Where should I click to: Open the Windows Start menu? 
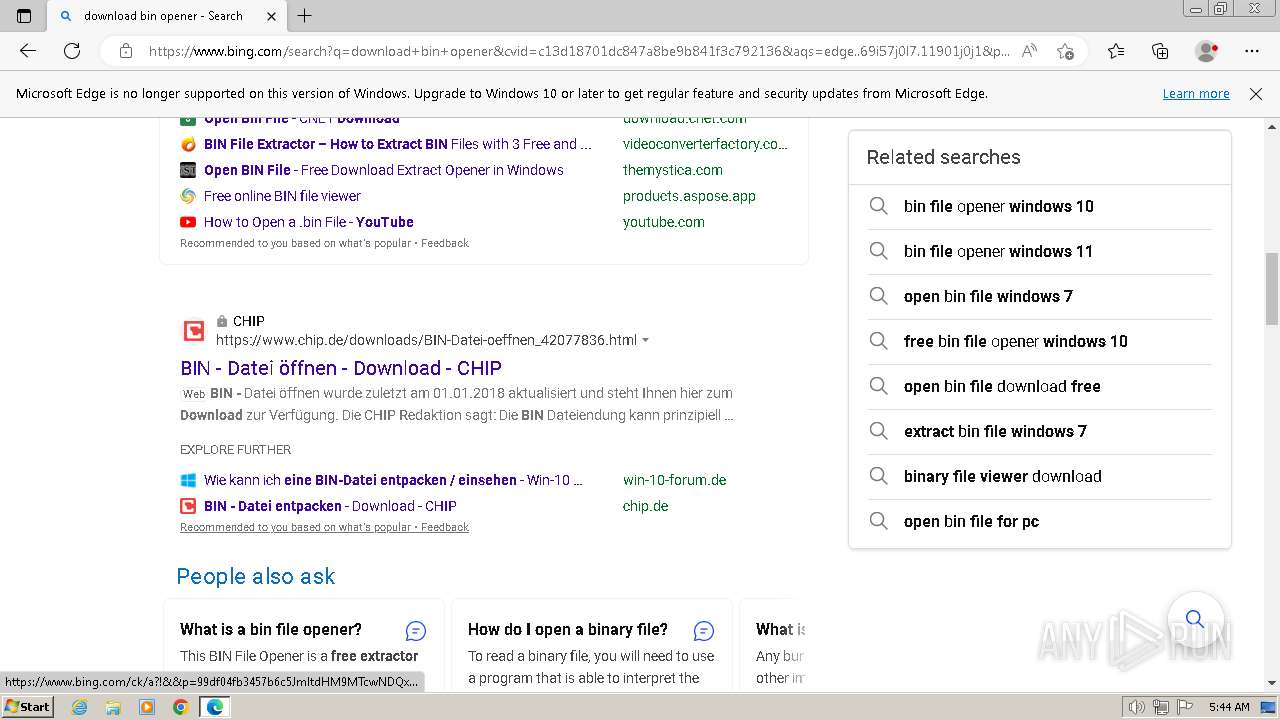click(27, 706)
